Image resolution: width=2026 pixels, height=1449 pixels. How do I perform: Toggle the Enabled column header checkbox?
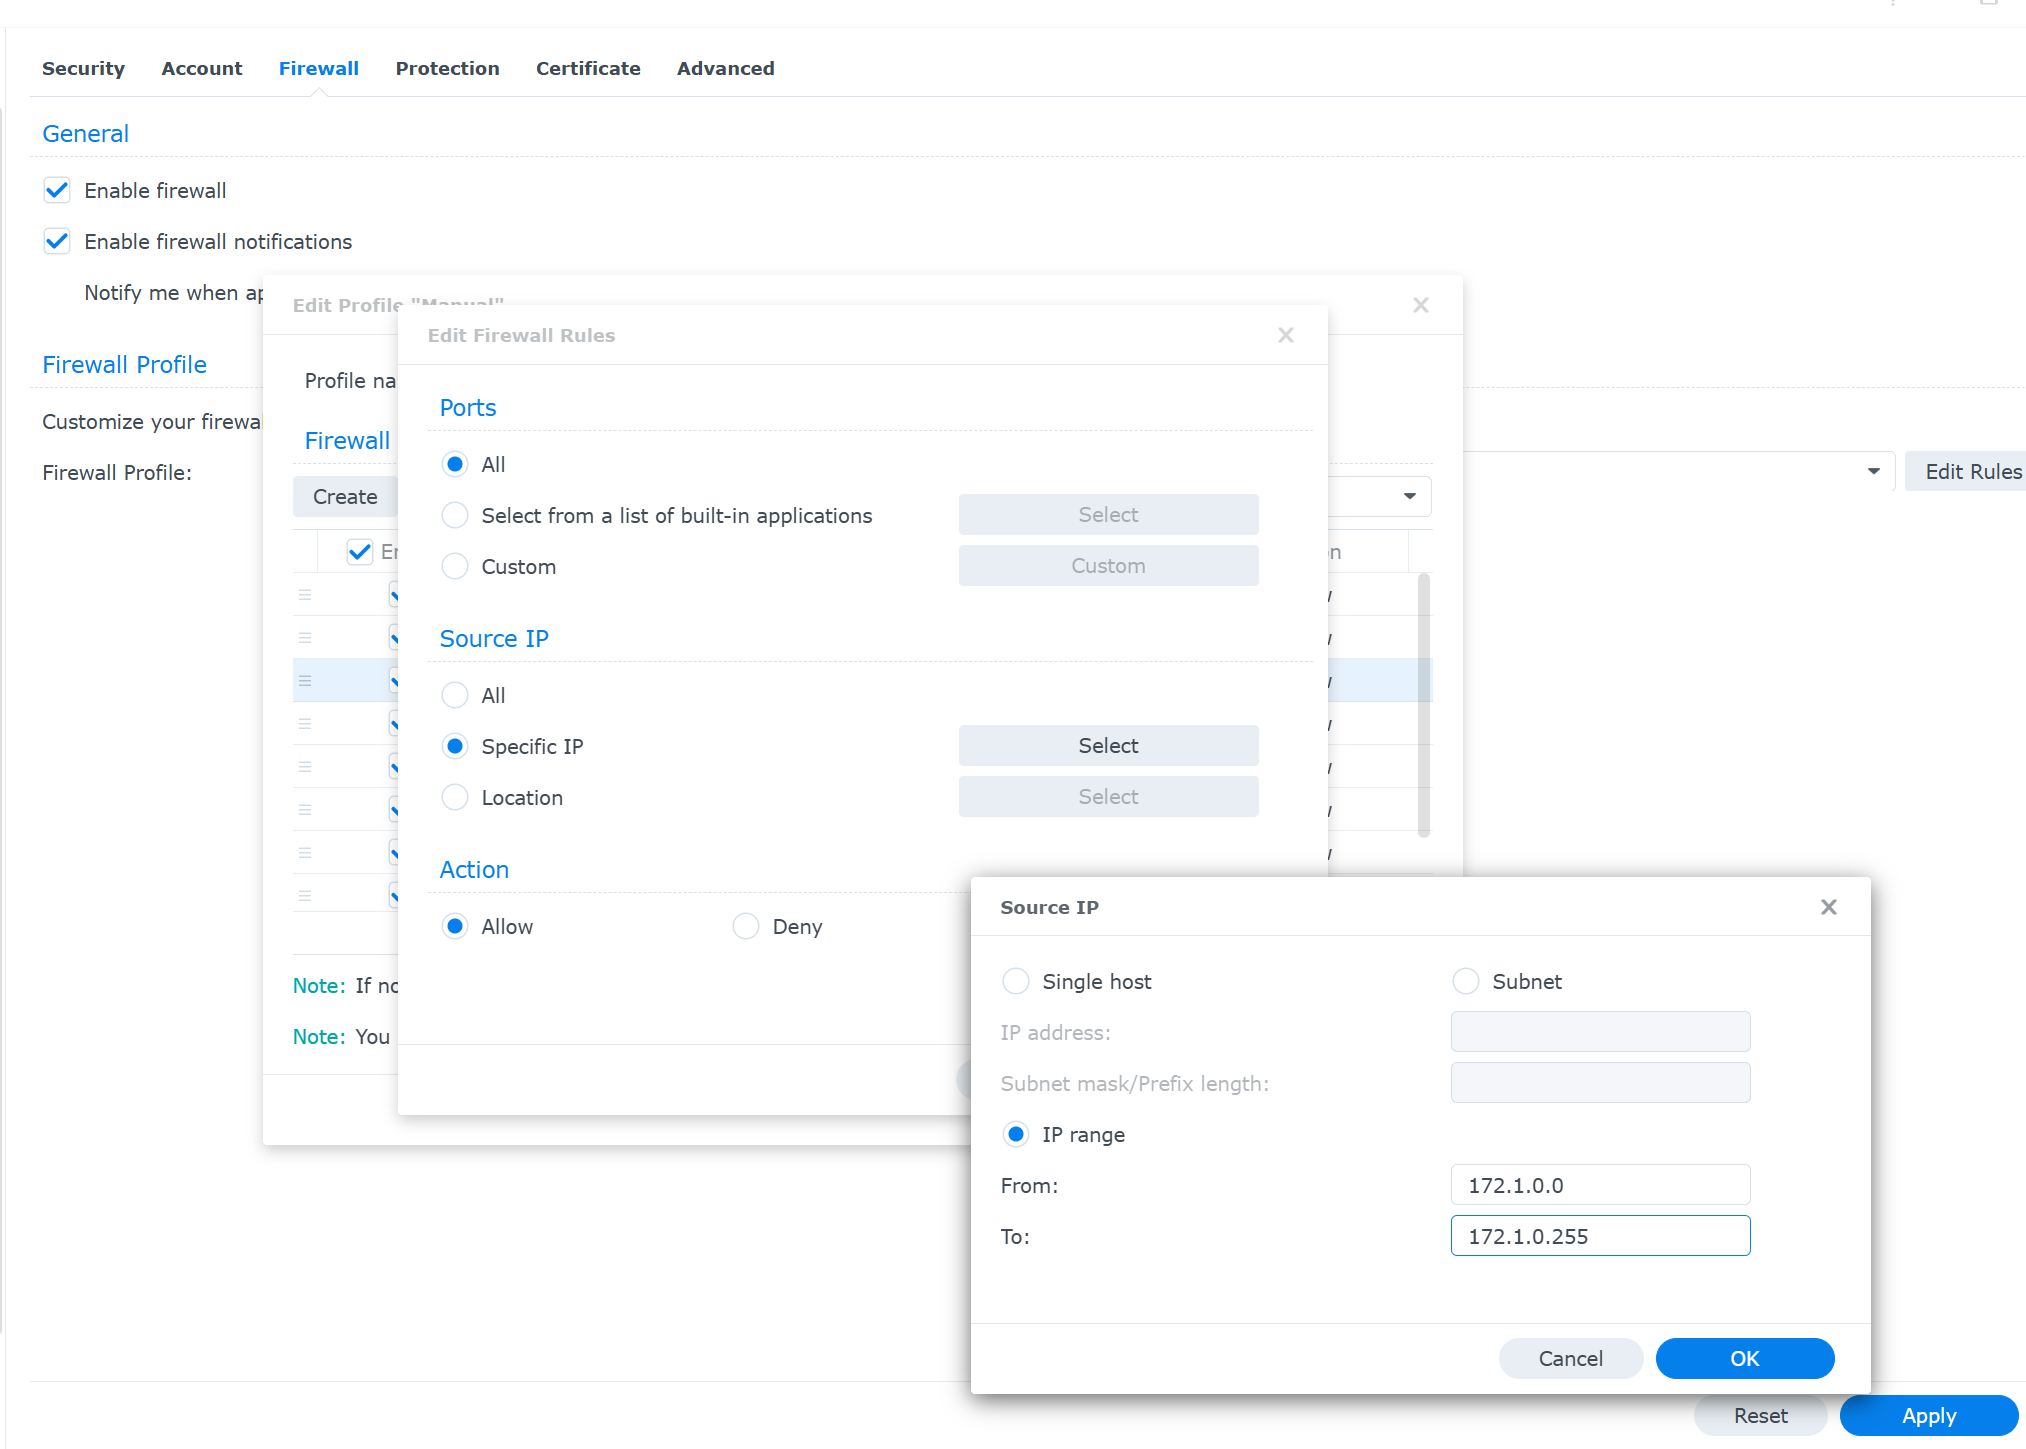pos(360,551)
